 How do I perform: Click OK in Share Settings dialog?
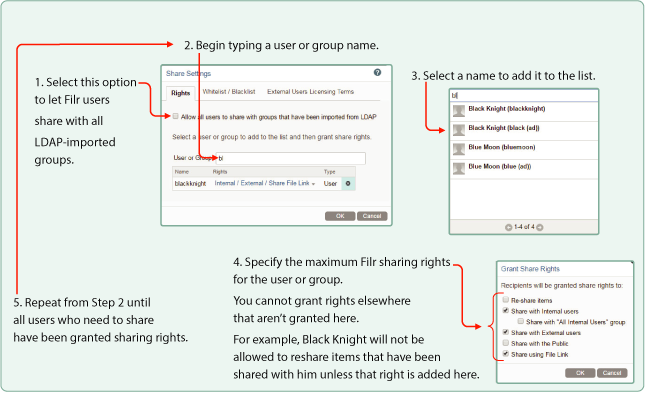click(339, 215)
